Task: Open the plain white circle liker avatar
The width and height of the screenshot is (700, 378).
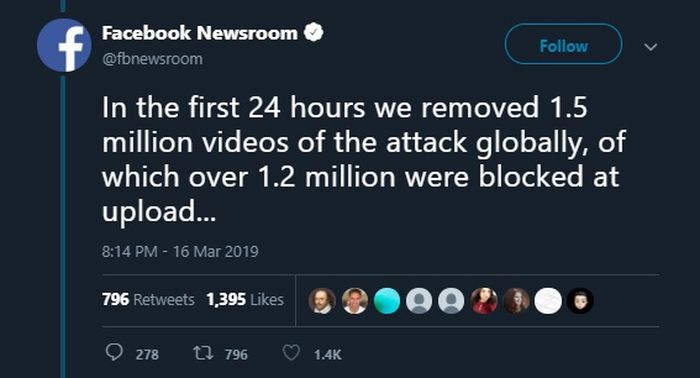Action: tap(548, 301)
